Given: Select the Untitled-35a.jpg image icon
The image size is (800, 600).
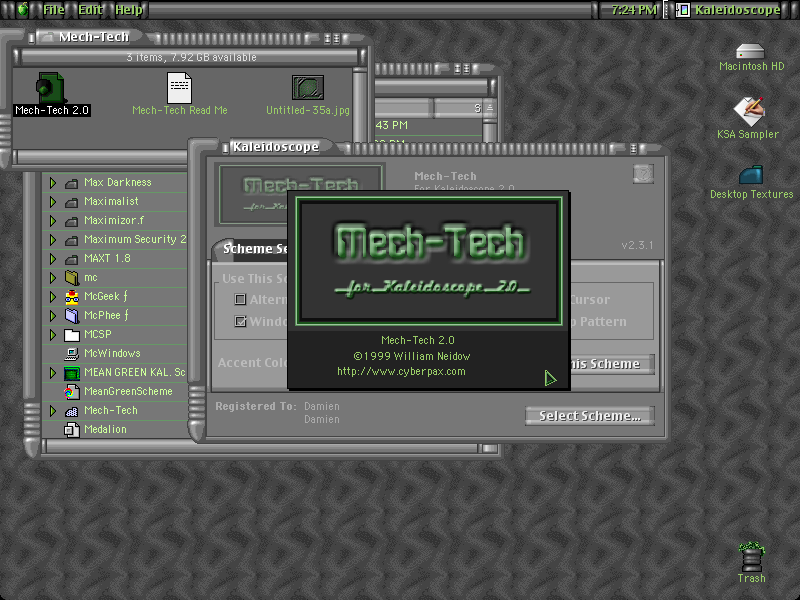Looking at the screenshot, I should click(308, 88).
